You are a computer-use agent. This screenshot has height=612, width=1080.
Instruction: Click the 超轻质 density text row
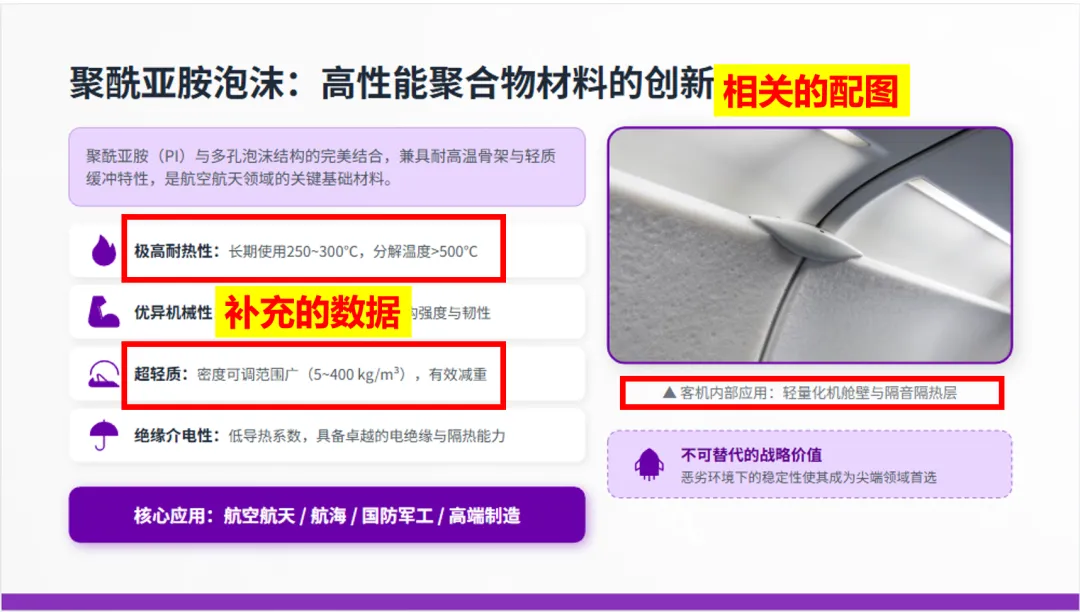point(313,375)
